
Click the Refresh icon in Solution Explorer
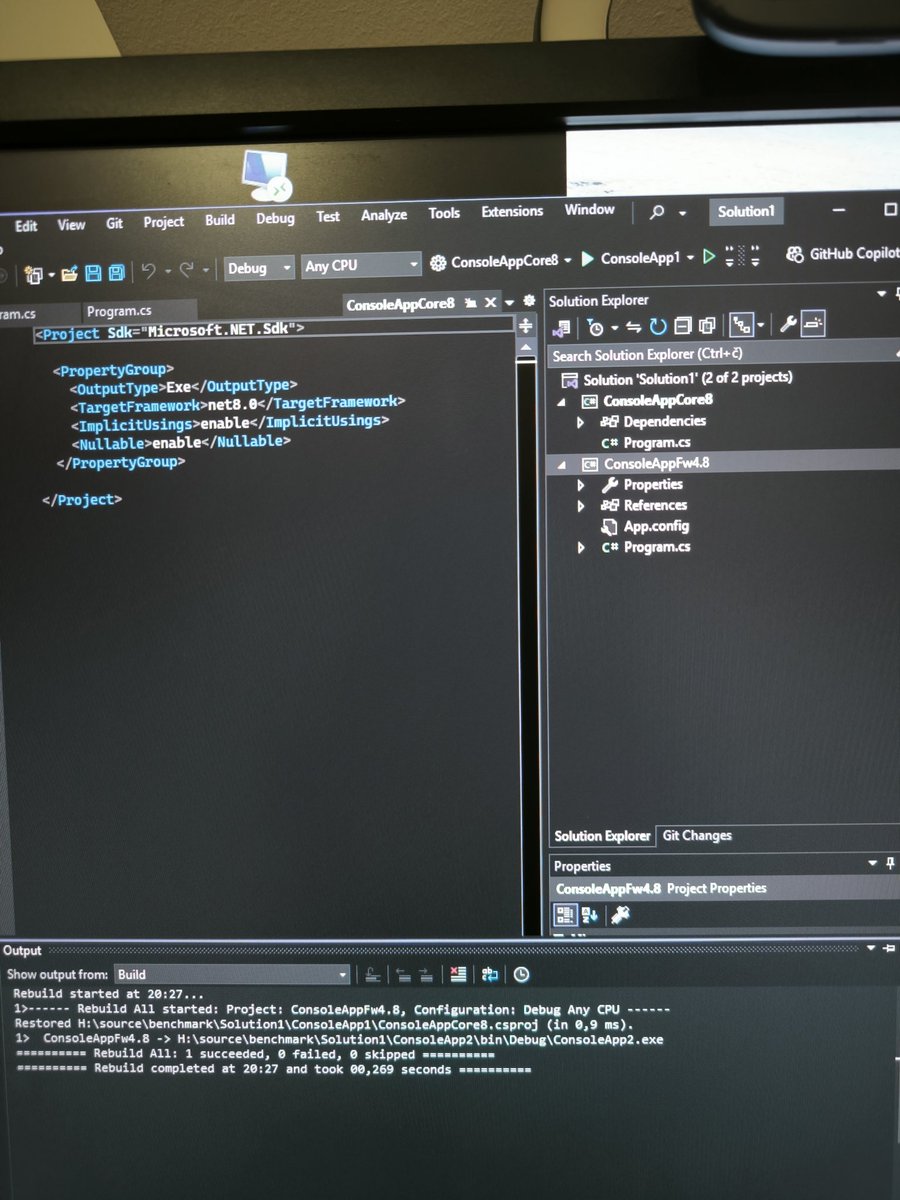(658, 326)
